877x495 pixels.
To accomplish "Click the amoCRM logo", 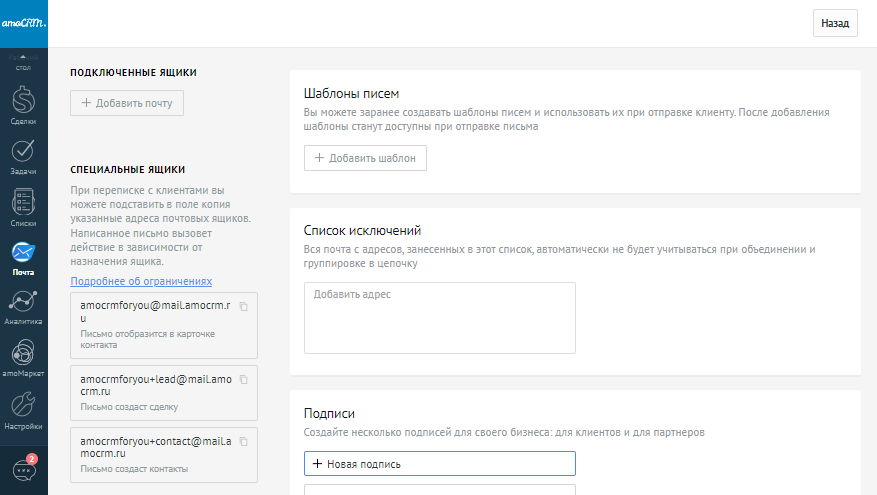I will coord(23,22).
